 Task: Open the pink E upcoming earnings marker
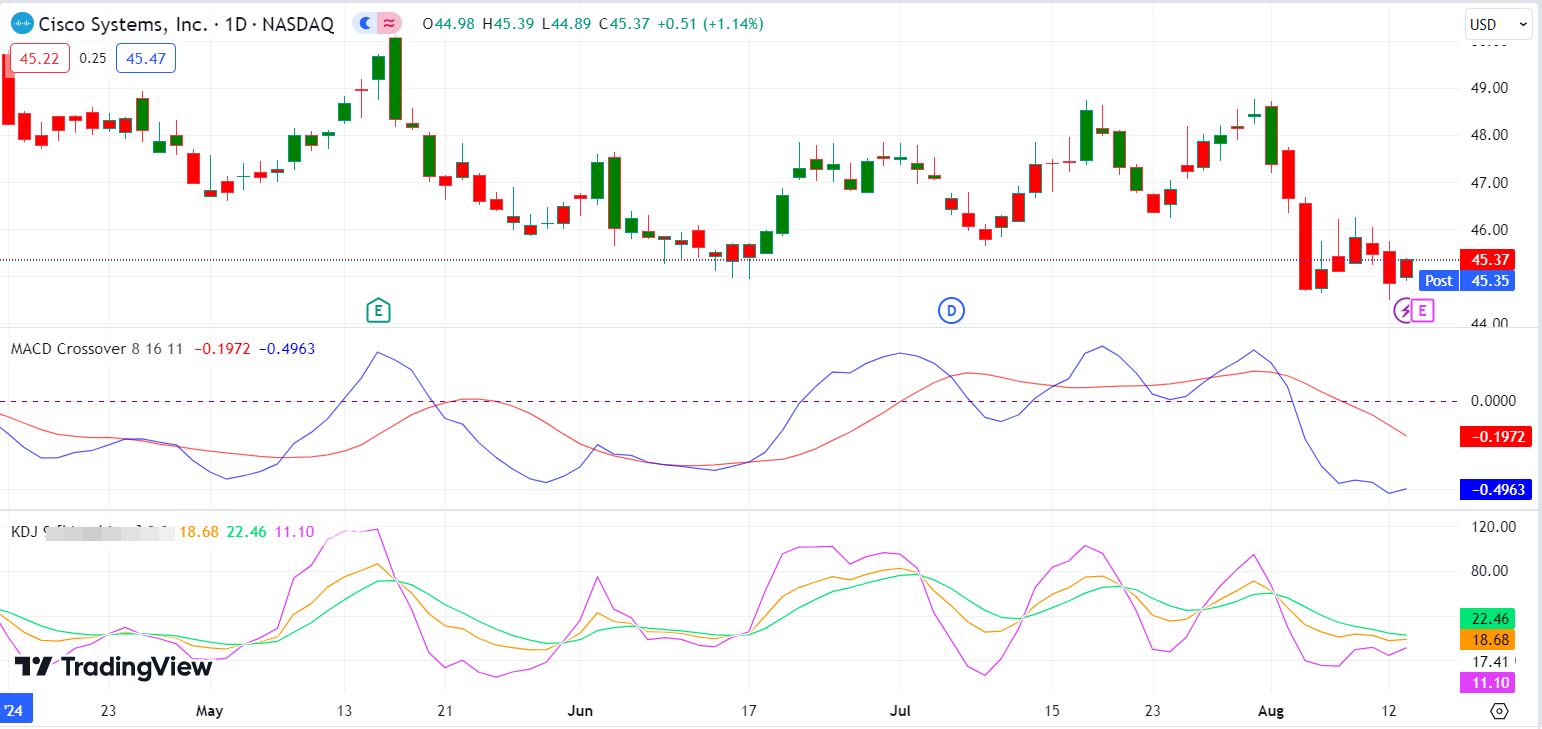1423,311
